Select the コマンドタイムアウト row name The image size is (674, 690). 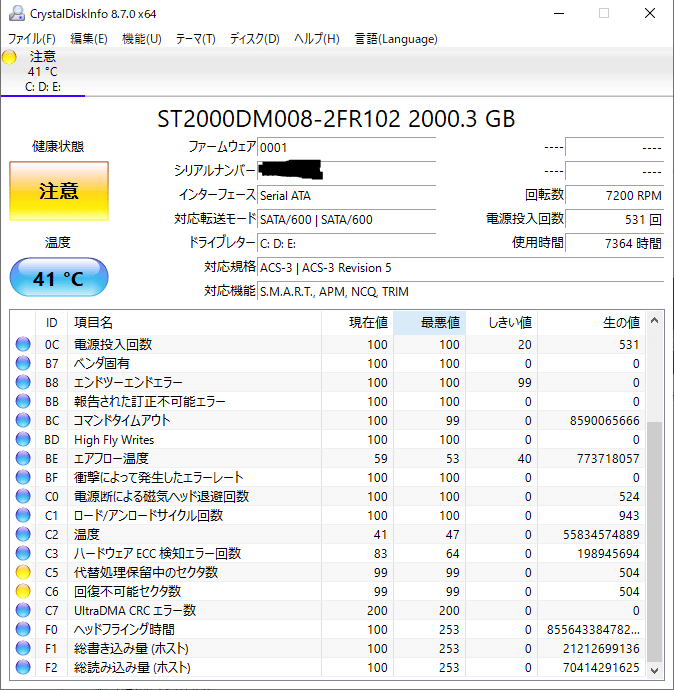122,420
